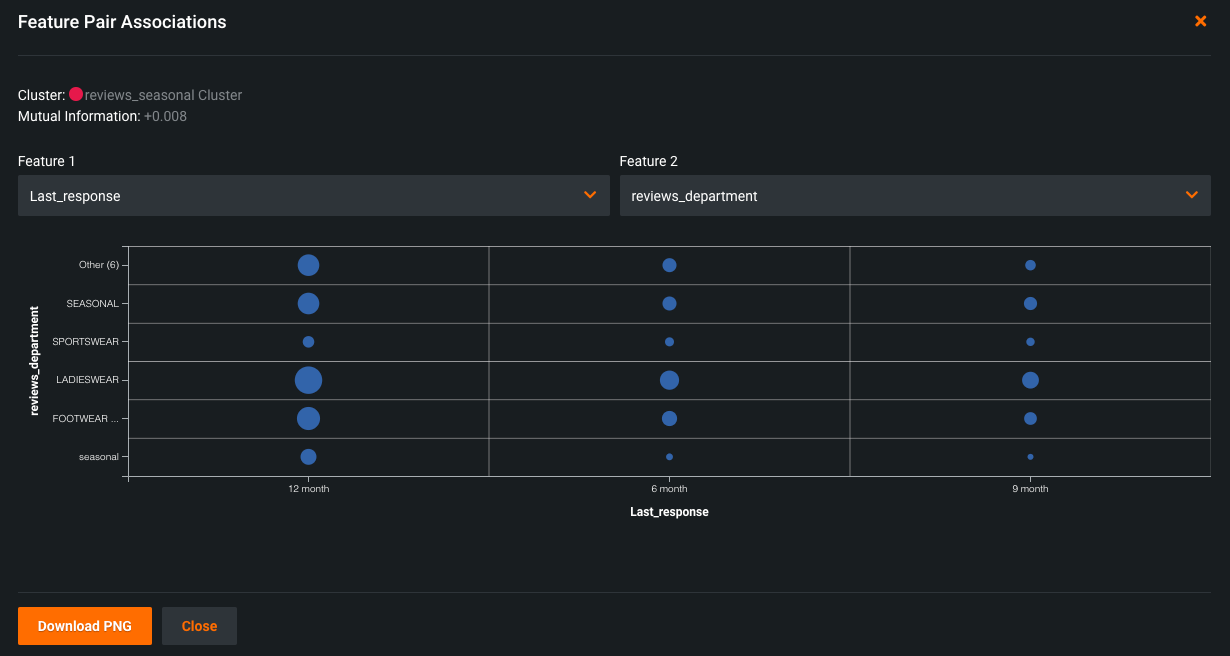1230x656 pixels.
Task: Select the FOOTWEAR bubble at 12 month
Action: 308,418
